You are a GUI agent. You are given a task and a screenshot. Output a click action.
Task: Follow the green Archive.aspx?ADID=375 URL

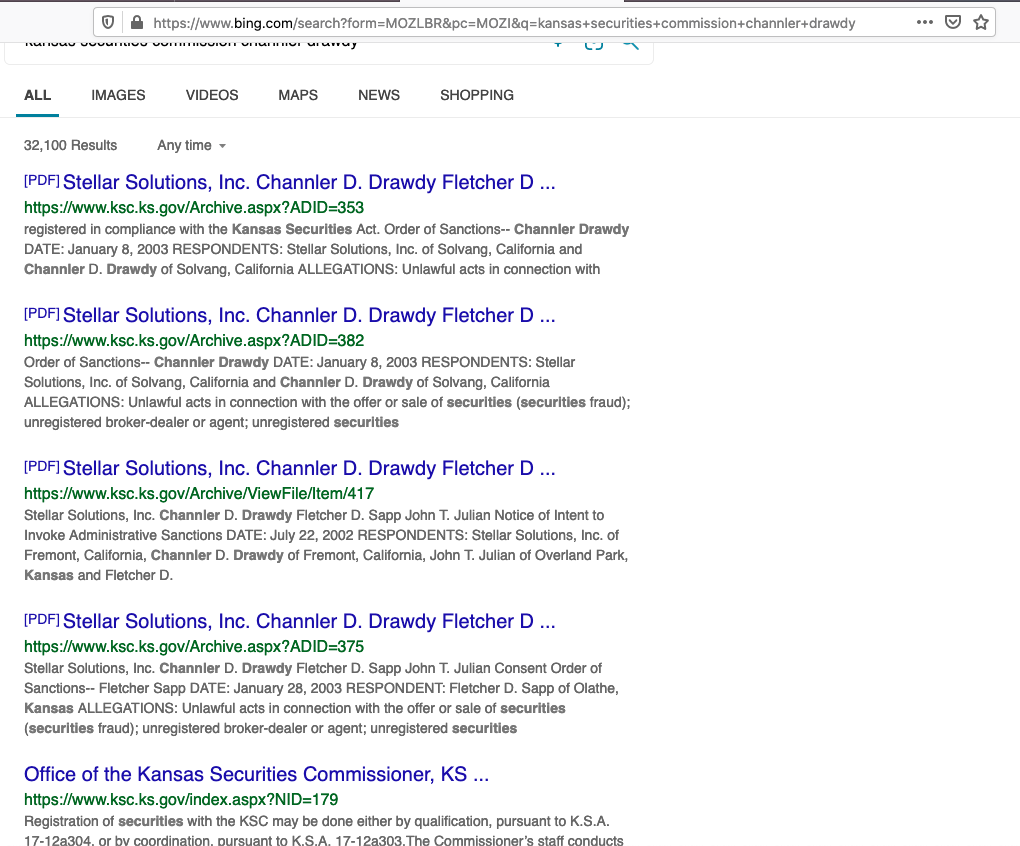194,646
